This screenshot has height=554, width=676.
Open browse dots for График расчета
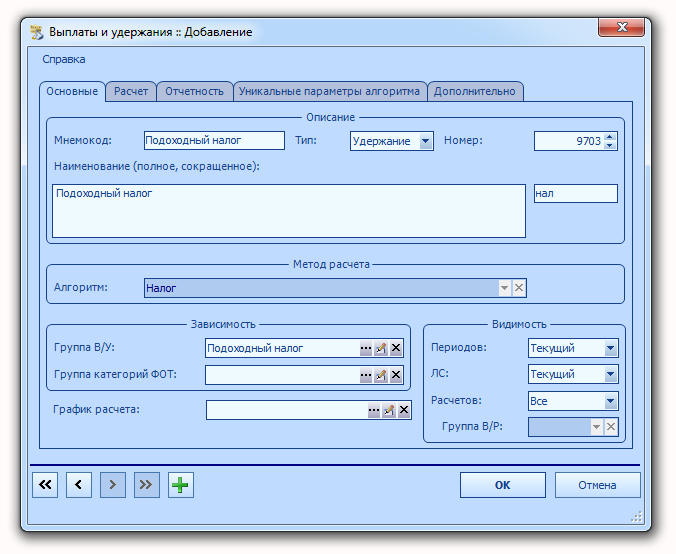point(374,410)
